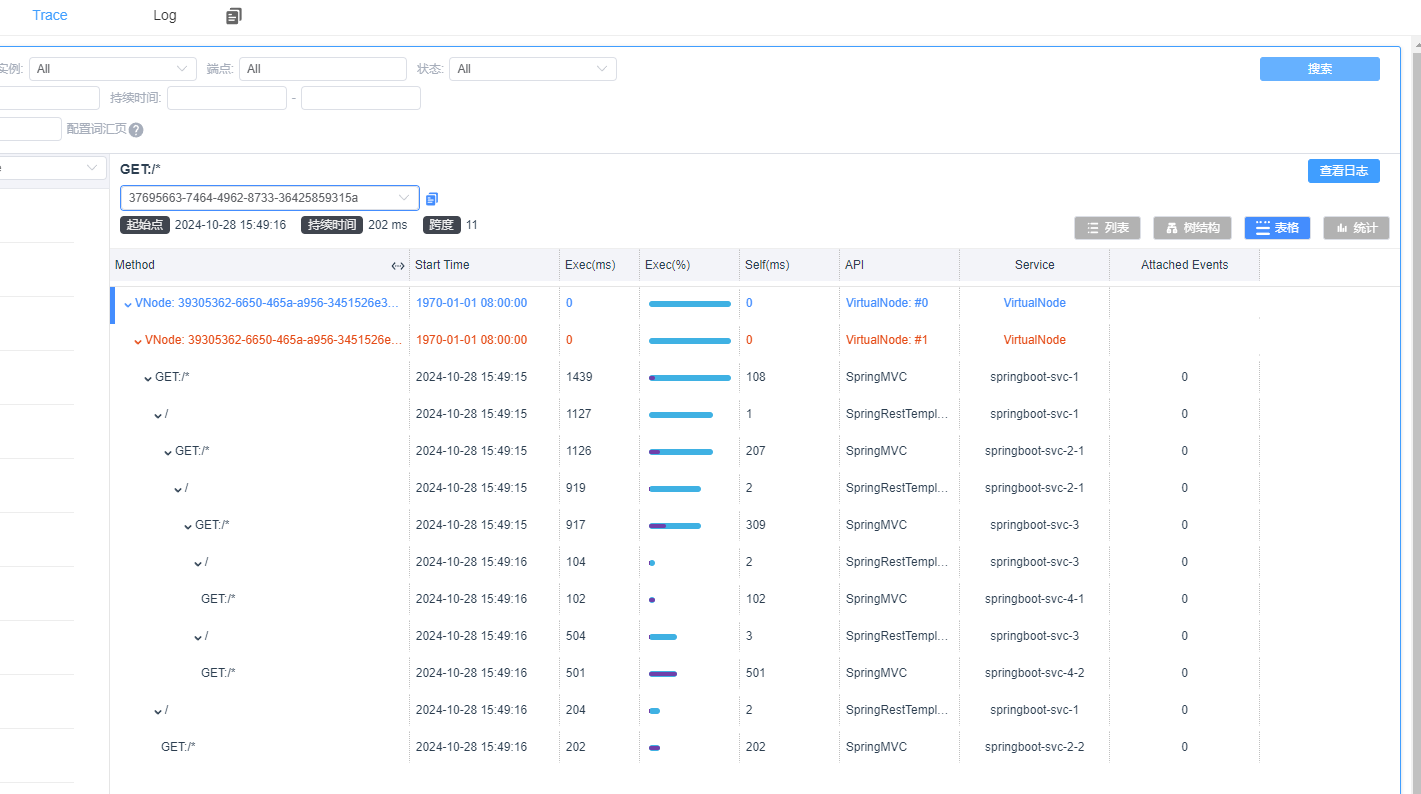Click the VirtualNode: #1 API text
1421x794 pixels.
tap(887, 340)
